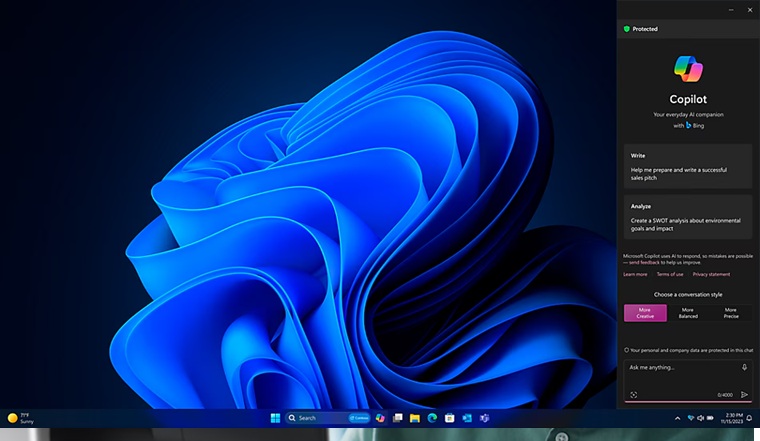
Task: Open Task View on the taskbar
Action: click(x=397, y=418)
